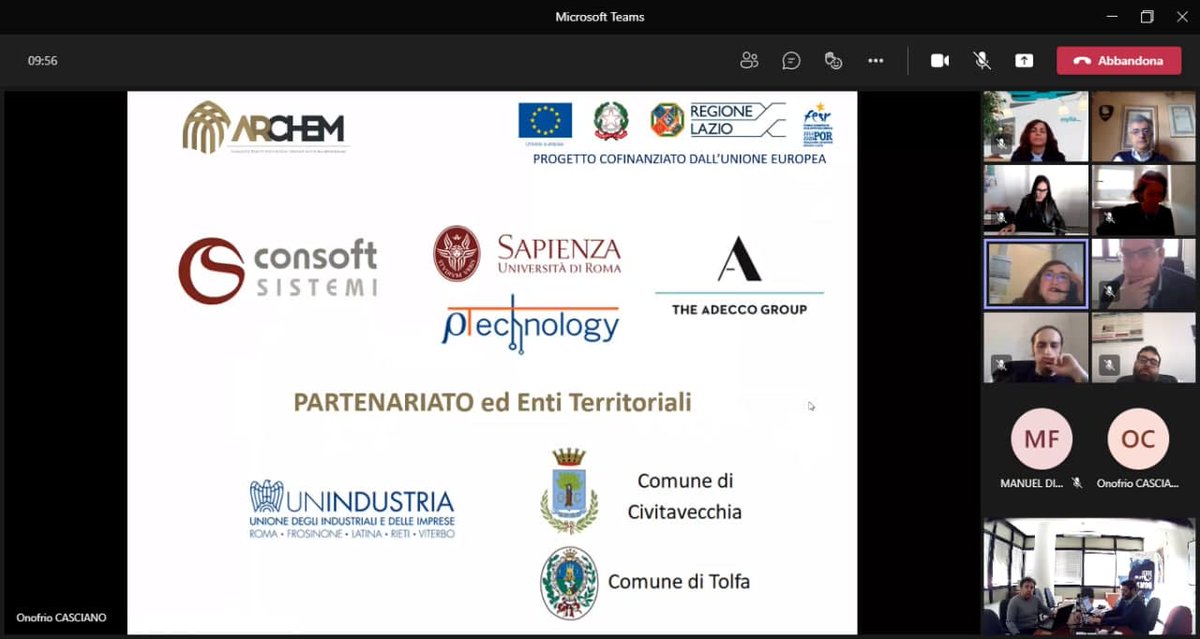This screenshot has height=639, width=1200.
Task: Click the European Union flag icon
Action: click(545, 121)
